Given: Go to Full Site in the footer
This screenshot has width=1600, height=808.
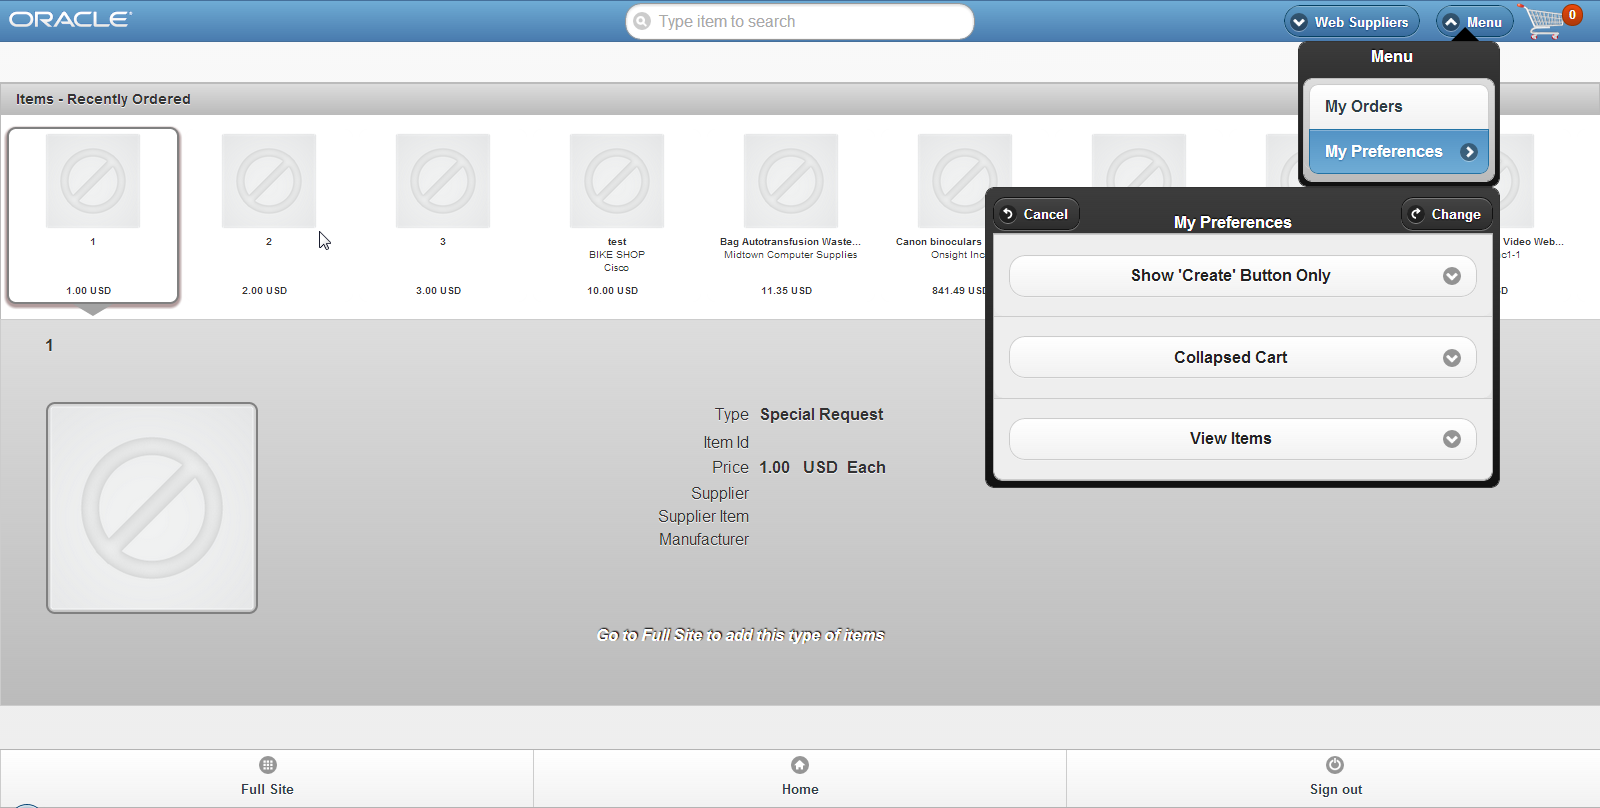Looking at the screenshot, I should (267, 779).
